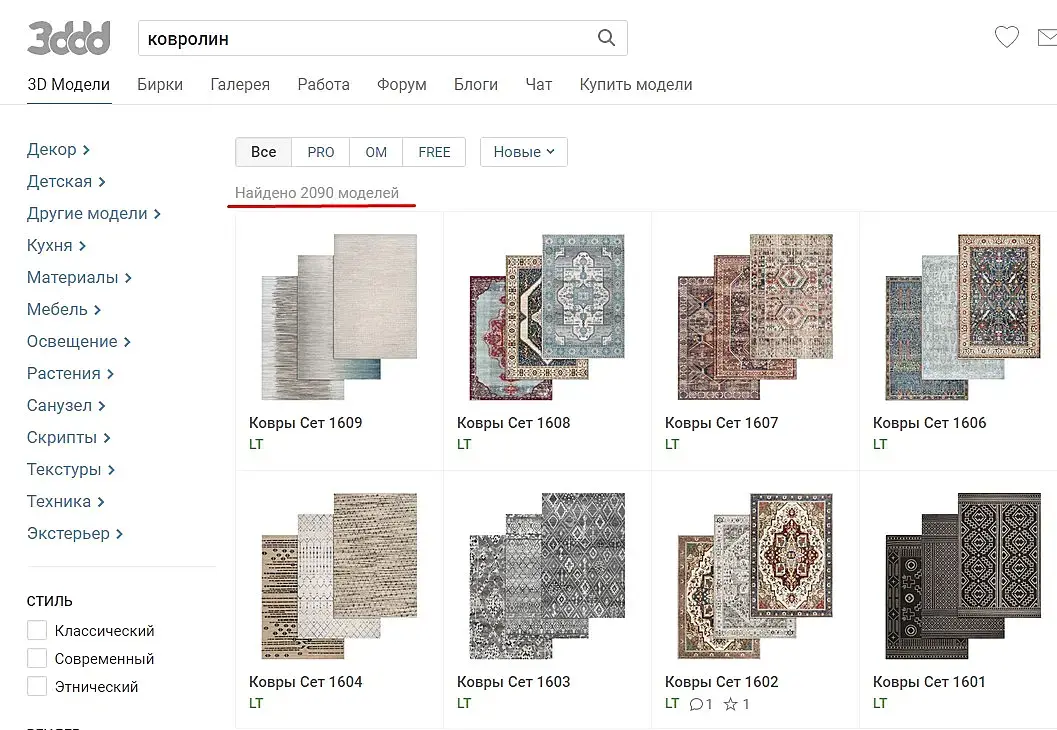Click comment icon on Ковры Сет 1602
This screenshot has width=1057, height=730.
[x=696, y=704]
